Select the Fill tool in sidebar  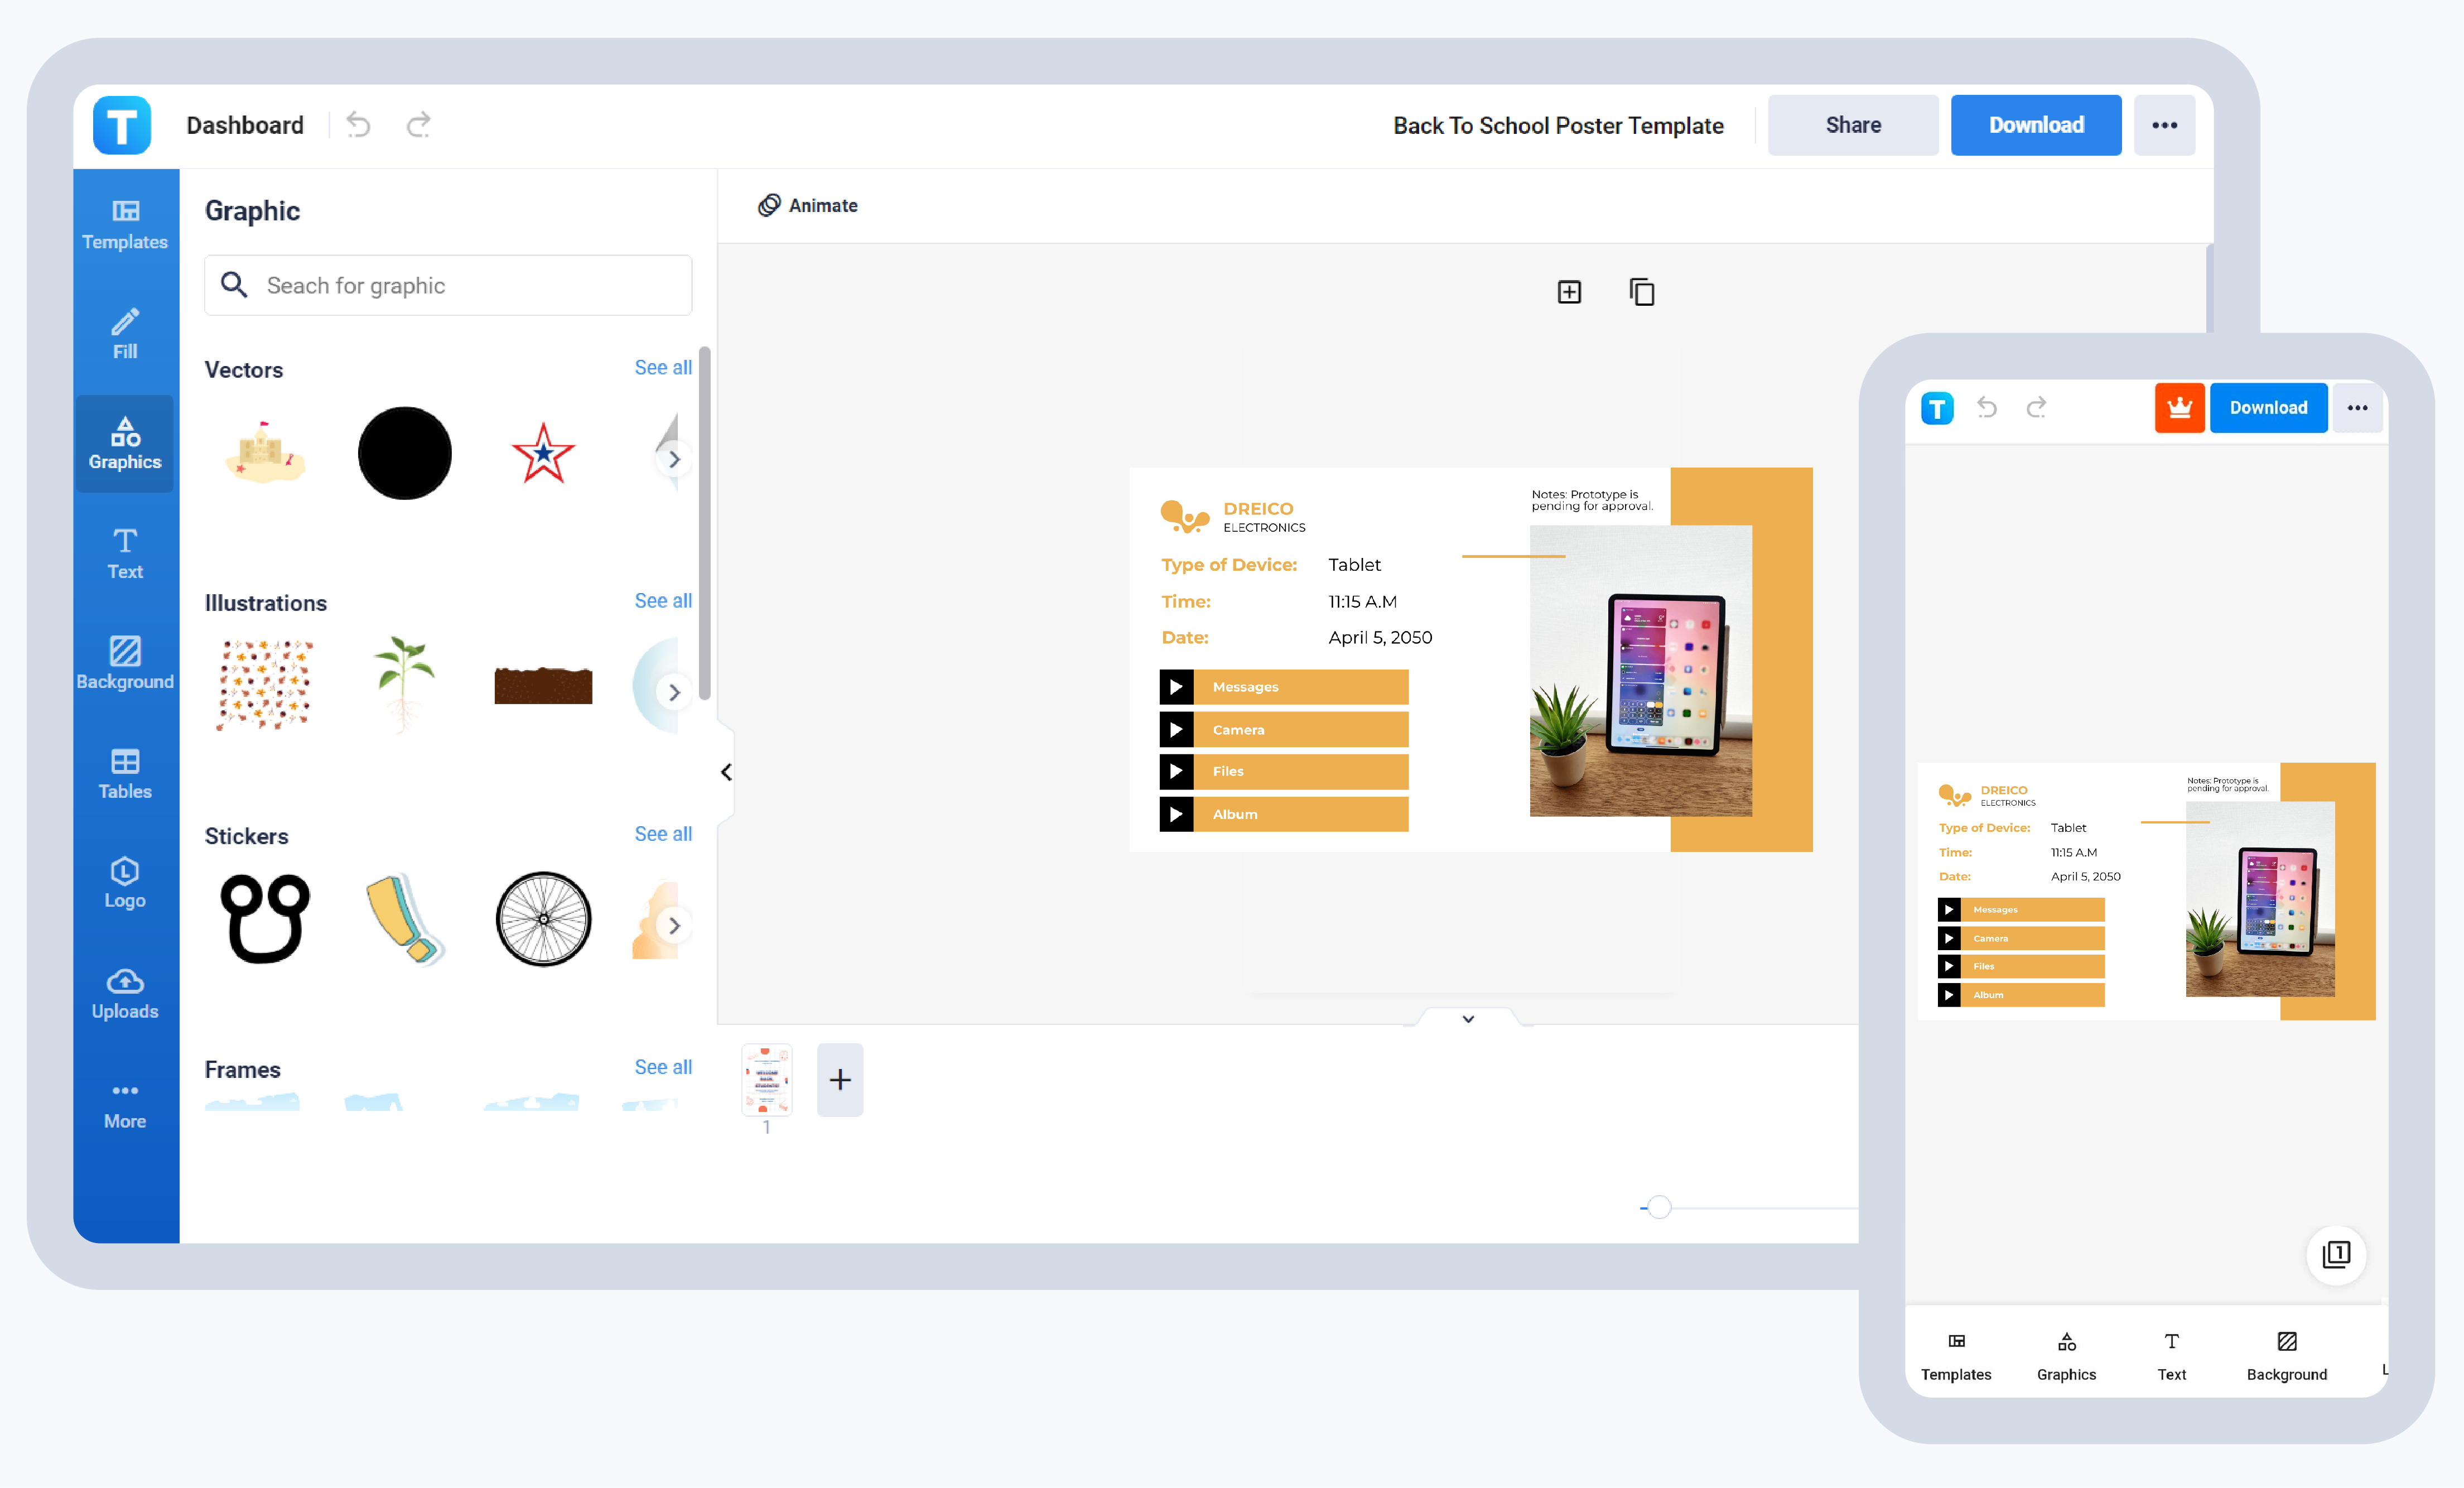click(x=125, y=334)
